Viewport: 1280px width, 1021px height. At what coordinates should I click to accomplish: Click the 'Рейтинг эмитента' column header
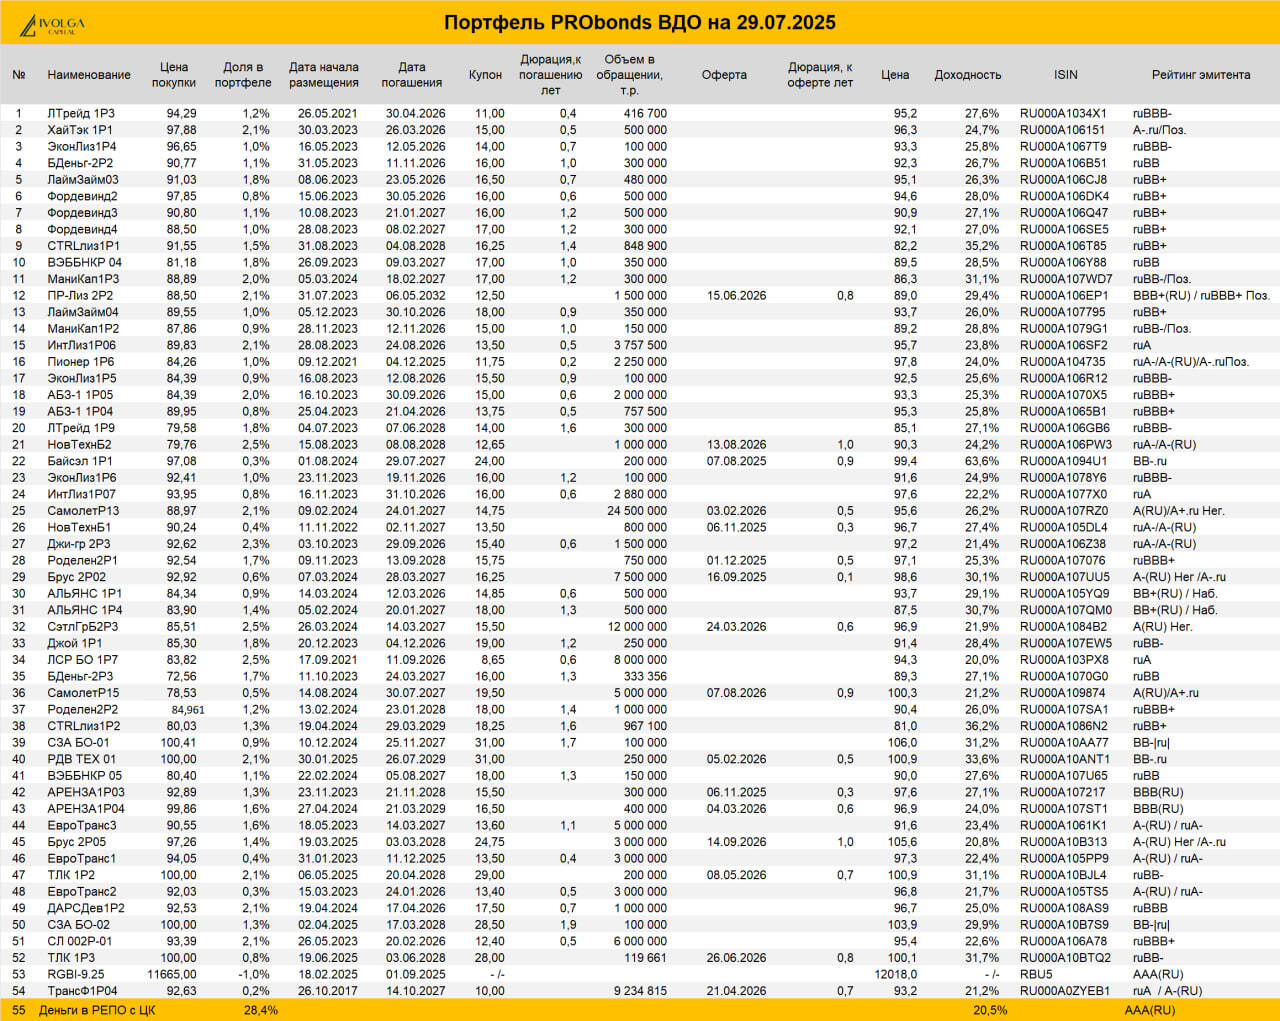pyautogui.click(x=1201, y=75)
